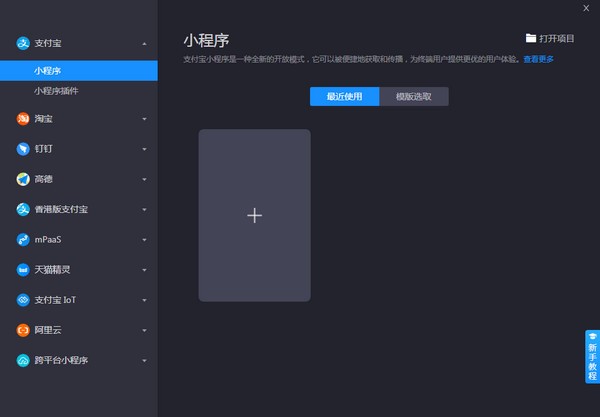
Task: Open the 查看更多 link
Action: tap(538, 60)
